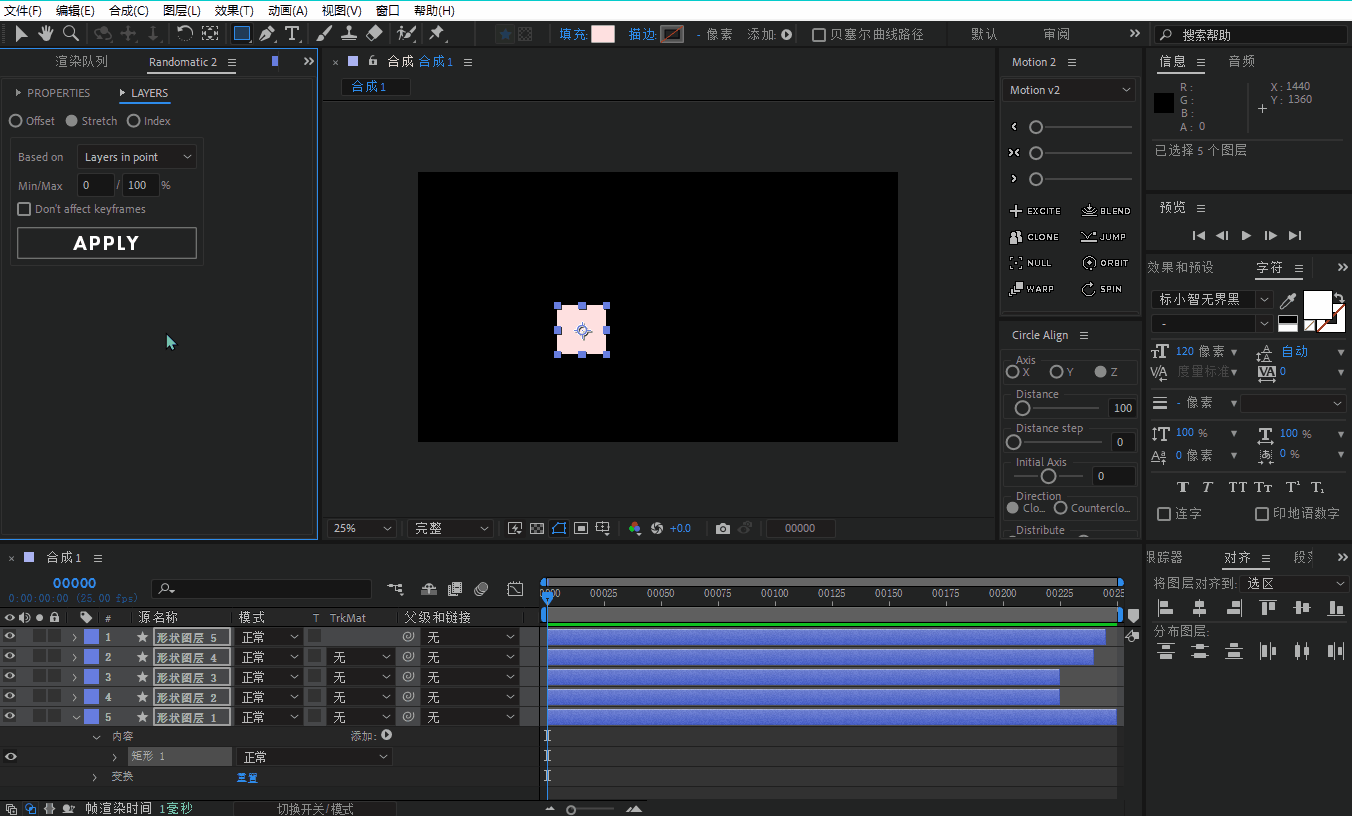Click the 重置 reset link
The width and height of the screenshot is (1352, 816).
click(x=247, y=778)
